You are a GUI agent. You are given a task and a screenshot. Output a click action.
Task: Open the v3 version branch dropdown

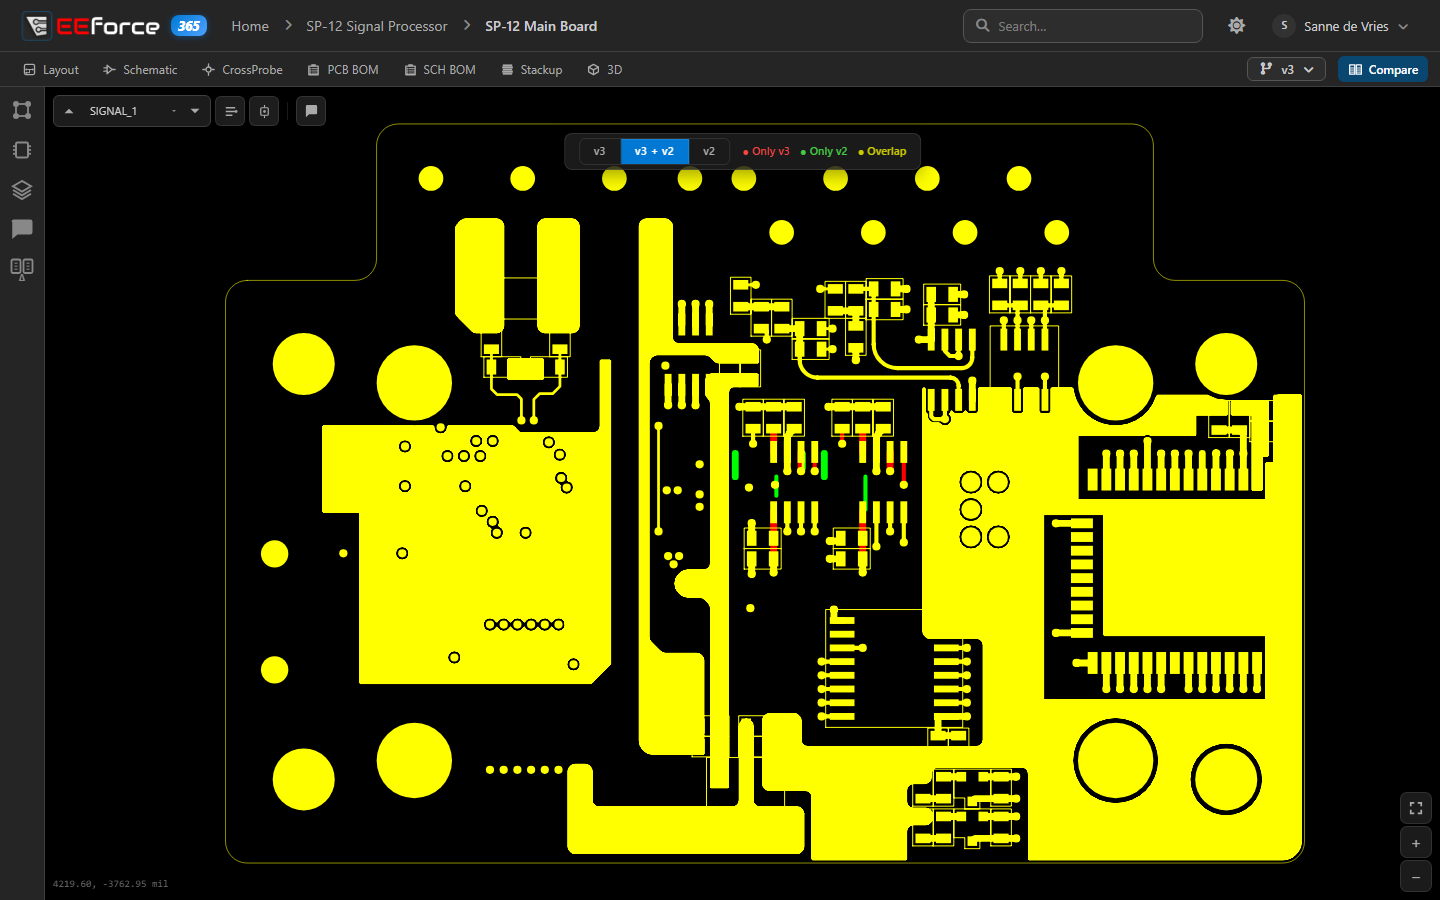tap(1286, 69)
